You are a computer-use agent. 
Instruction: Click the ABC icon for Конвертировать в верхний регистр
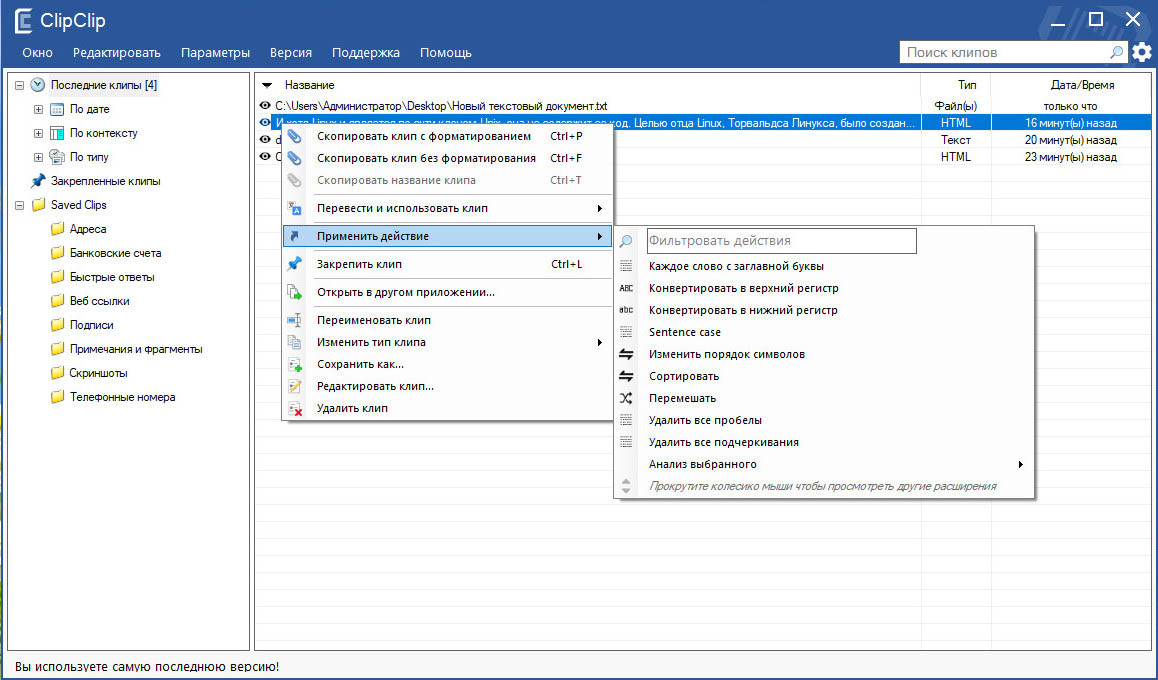(626, 288)
